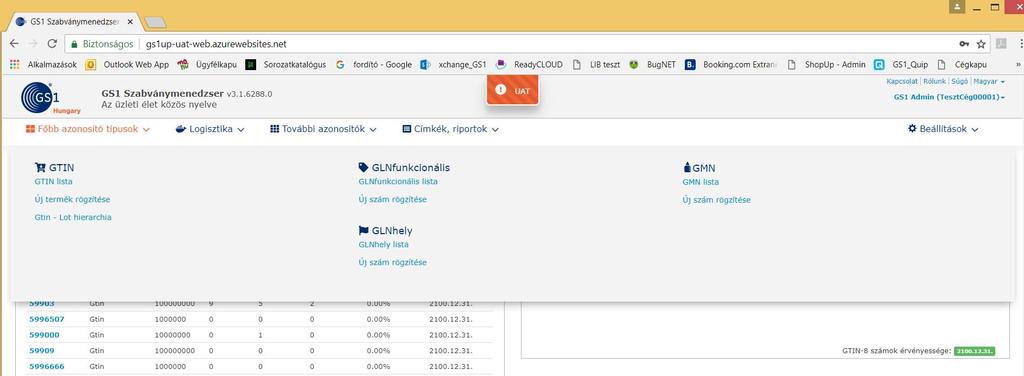Click Új szám rögzítése under GMN
Viewport: 1024px width, 376px height.
click(x=716, y=200)
